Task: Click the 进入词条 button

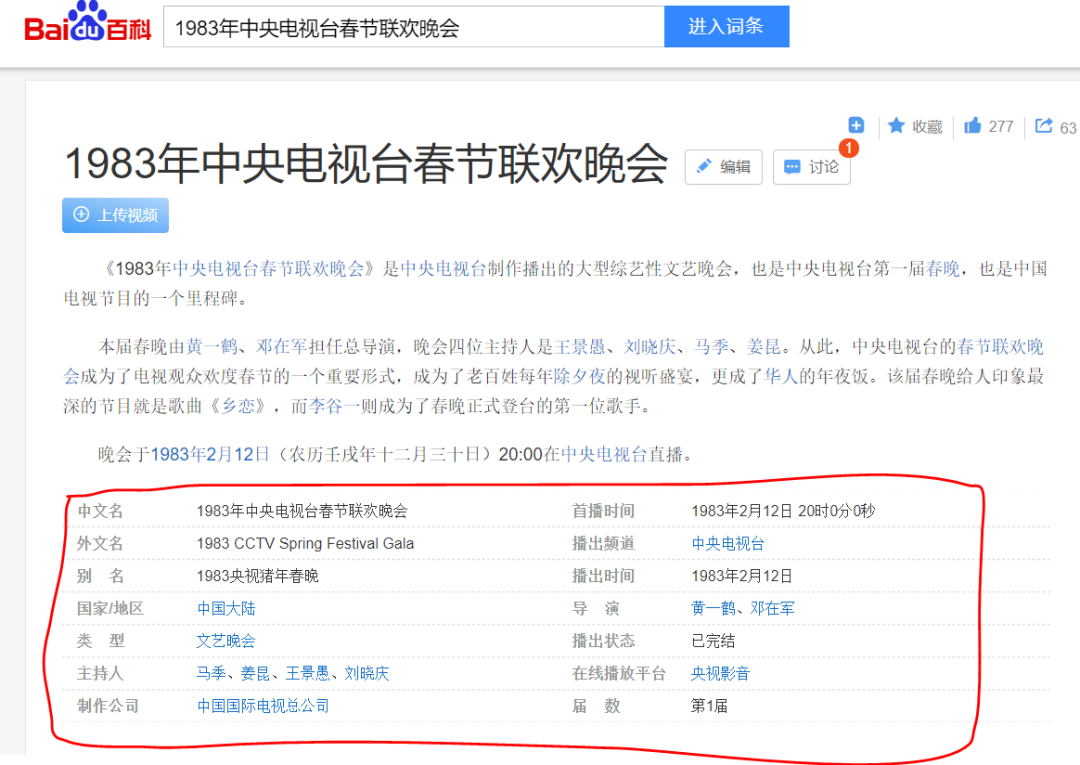Action: [x=726, y=27]
